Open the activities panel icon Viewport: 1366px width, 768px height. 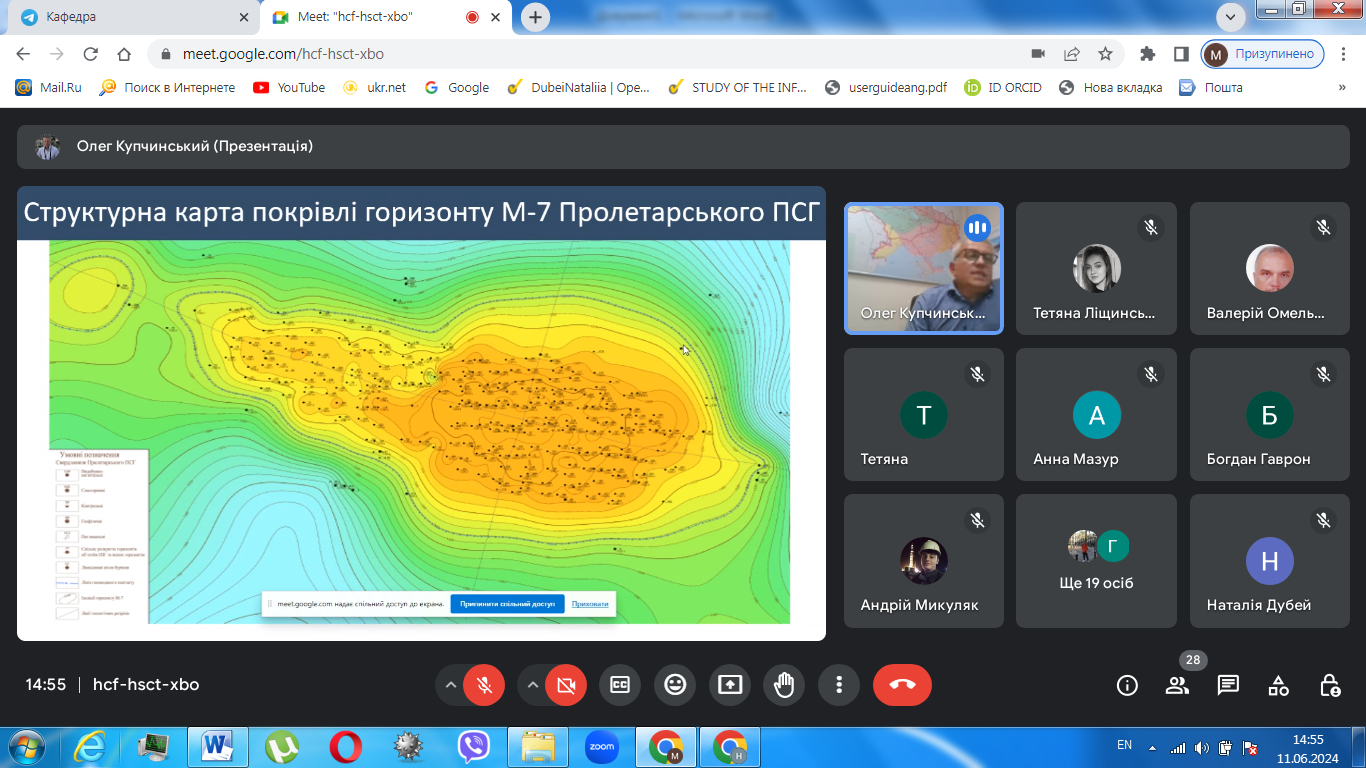pos(1278,685)
